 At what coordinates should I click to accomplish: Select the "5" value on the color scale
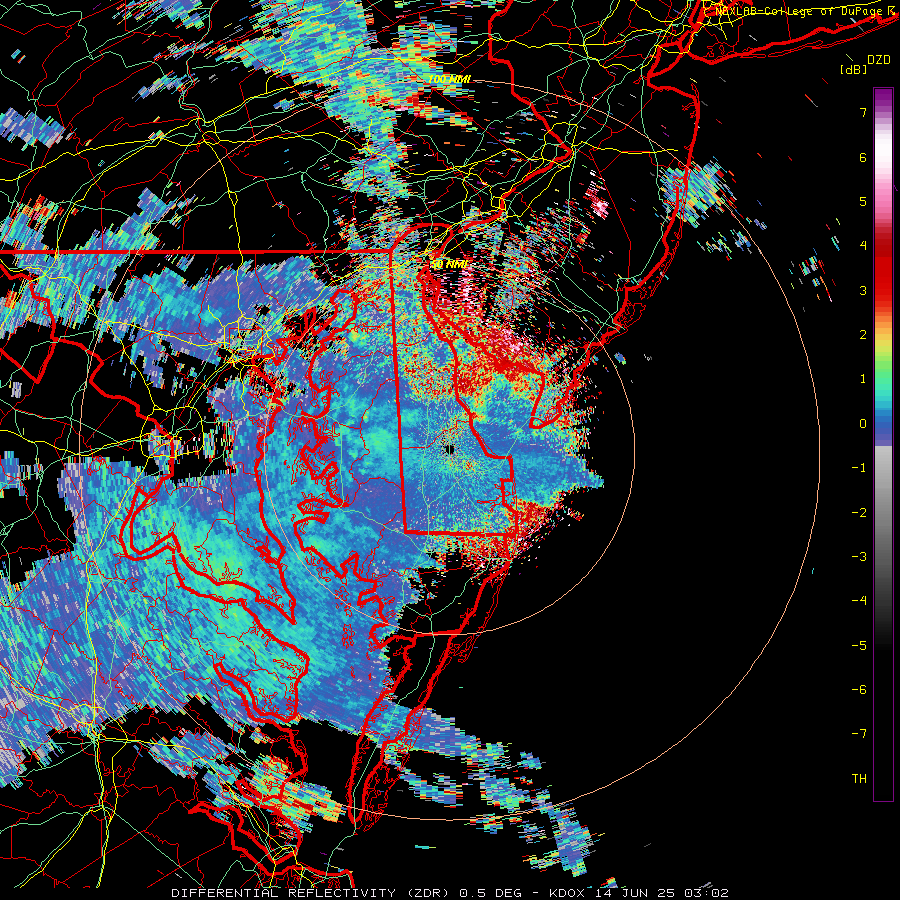tap(863, 201)
